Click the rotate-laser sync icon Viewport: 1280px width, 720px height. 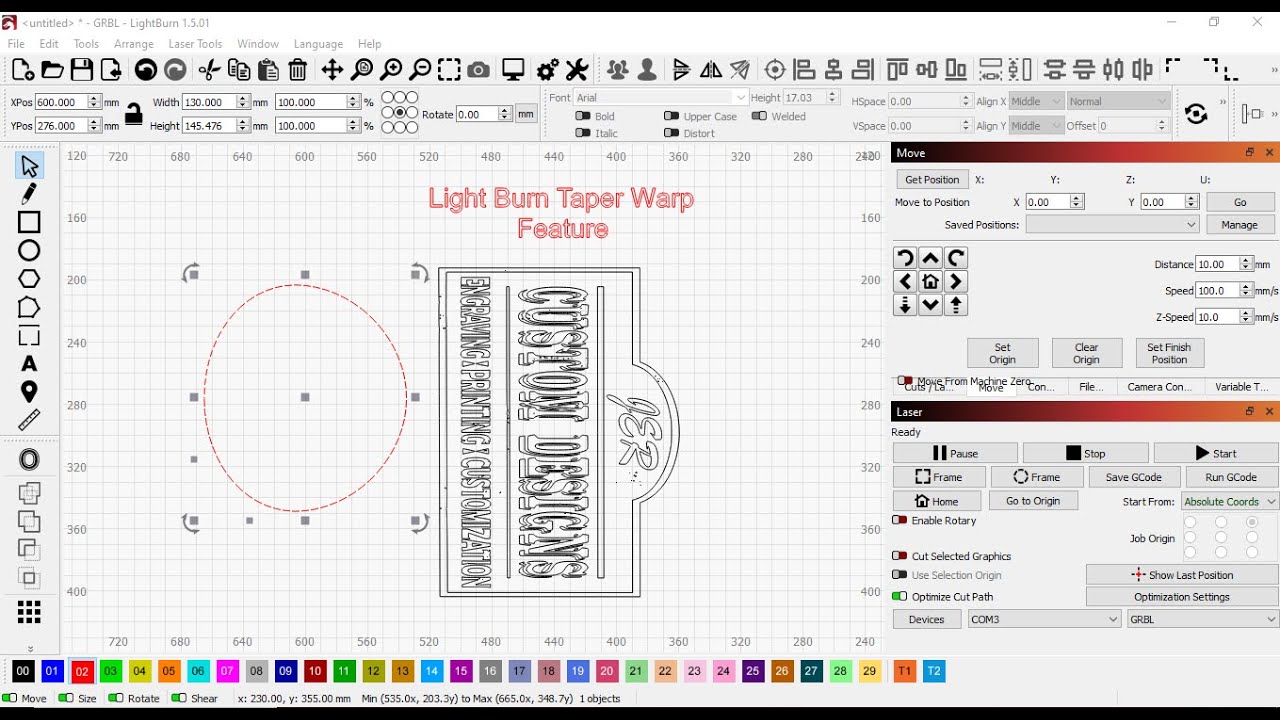[x=1196, y=114]
